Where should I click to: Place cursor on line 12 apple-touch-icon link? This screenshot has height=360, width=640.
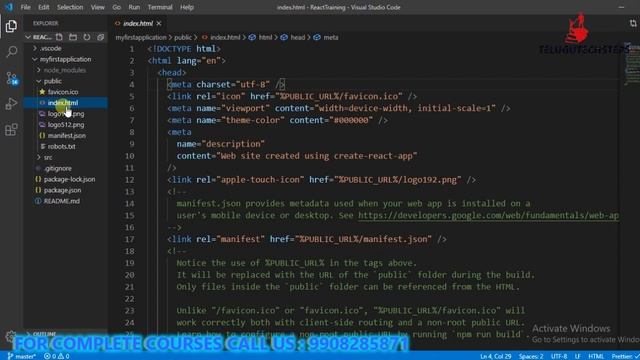coord(321,180)
